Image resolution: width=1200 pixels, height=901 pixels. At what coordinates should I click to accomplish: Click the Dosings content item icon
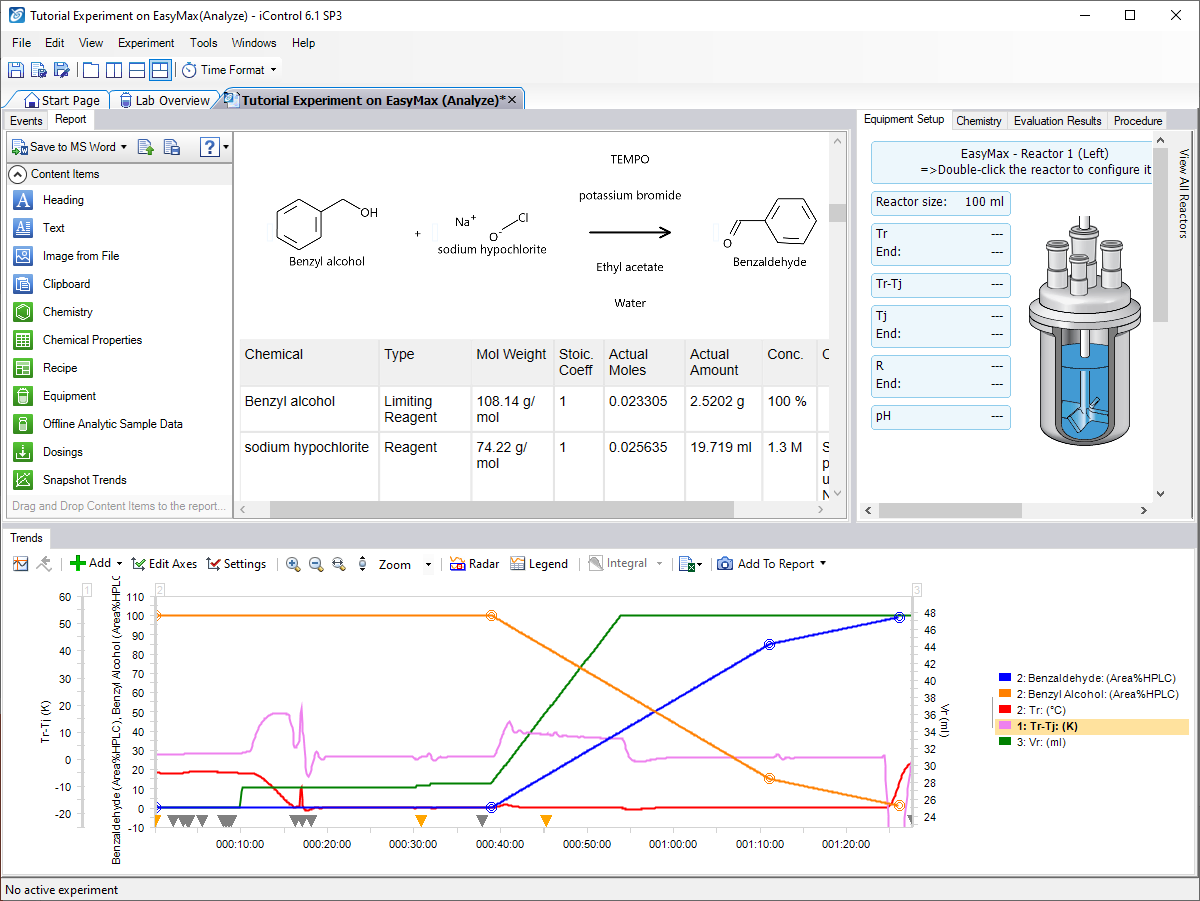coord(24,452)
